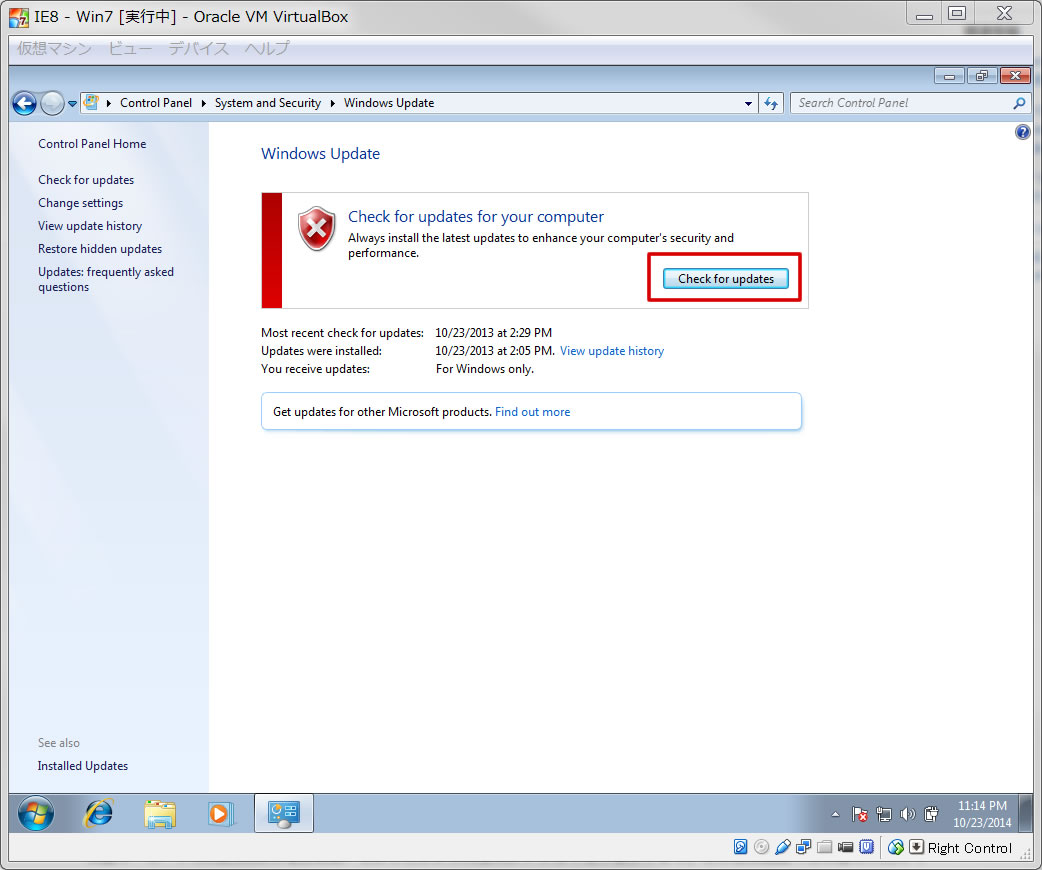Click the power plug tray icon
Image resolution: width=1042 pixels, height=870 pixels.
931,814
